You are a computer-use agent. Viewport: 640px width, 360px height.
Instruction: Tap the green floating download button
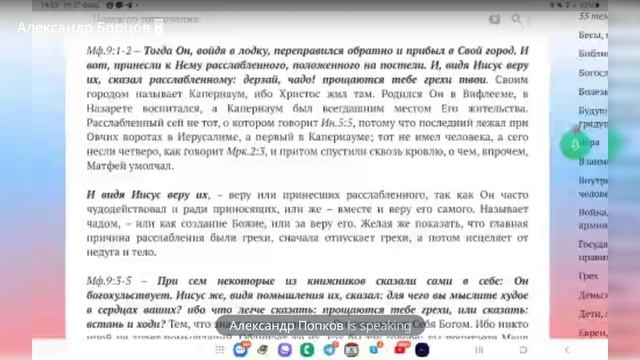[575, 144]
